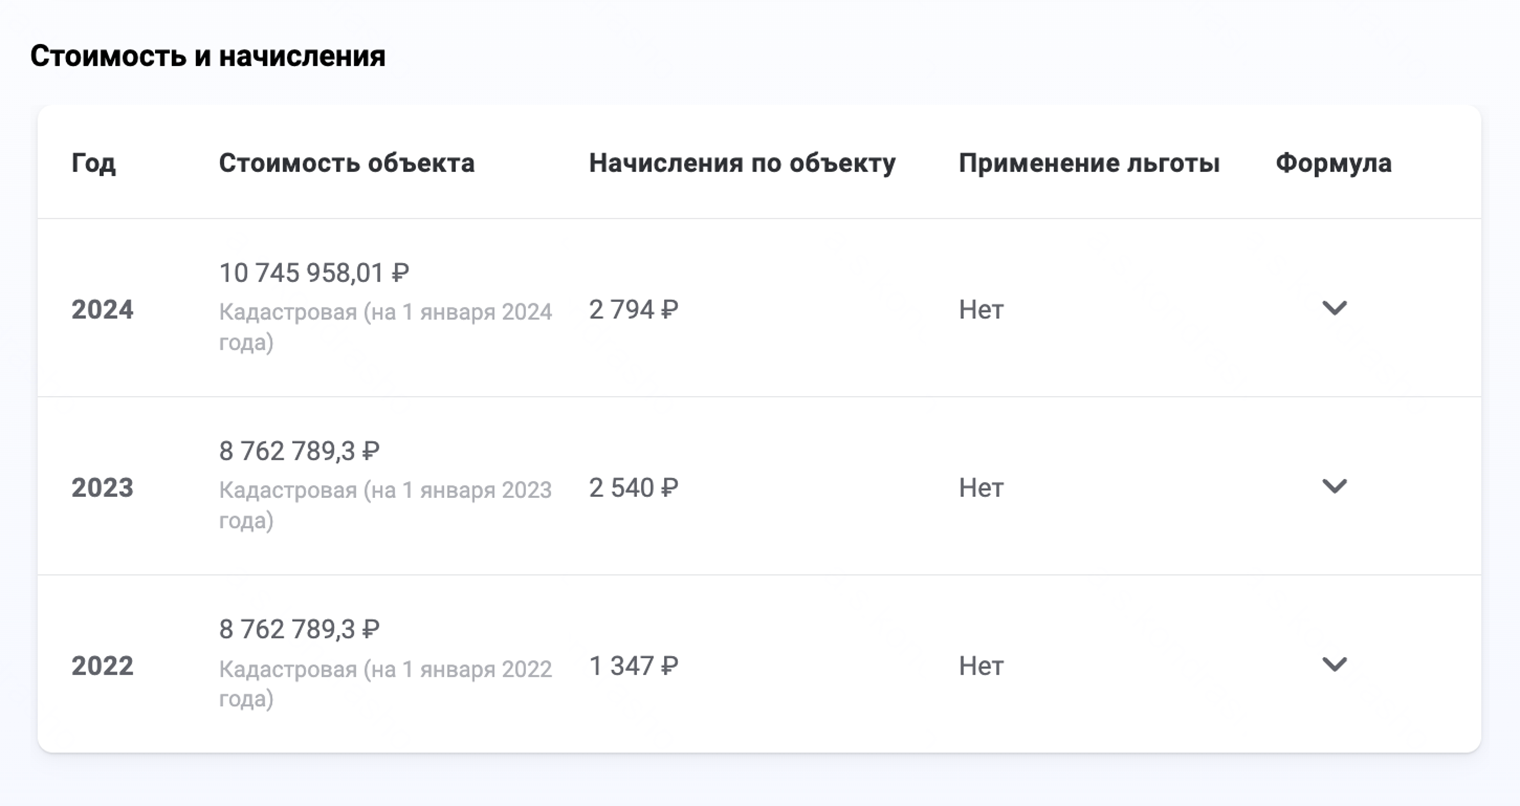Expand the Формула chevron for 2024
Image resolution: width=1520 pixels, height=806 pixels.
(1334, 309)
